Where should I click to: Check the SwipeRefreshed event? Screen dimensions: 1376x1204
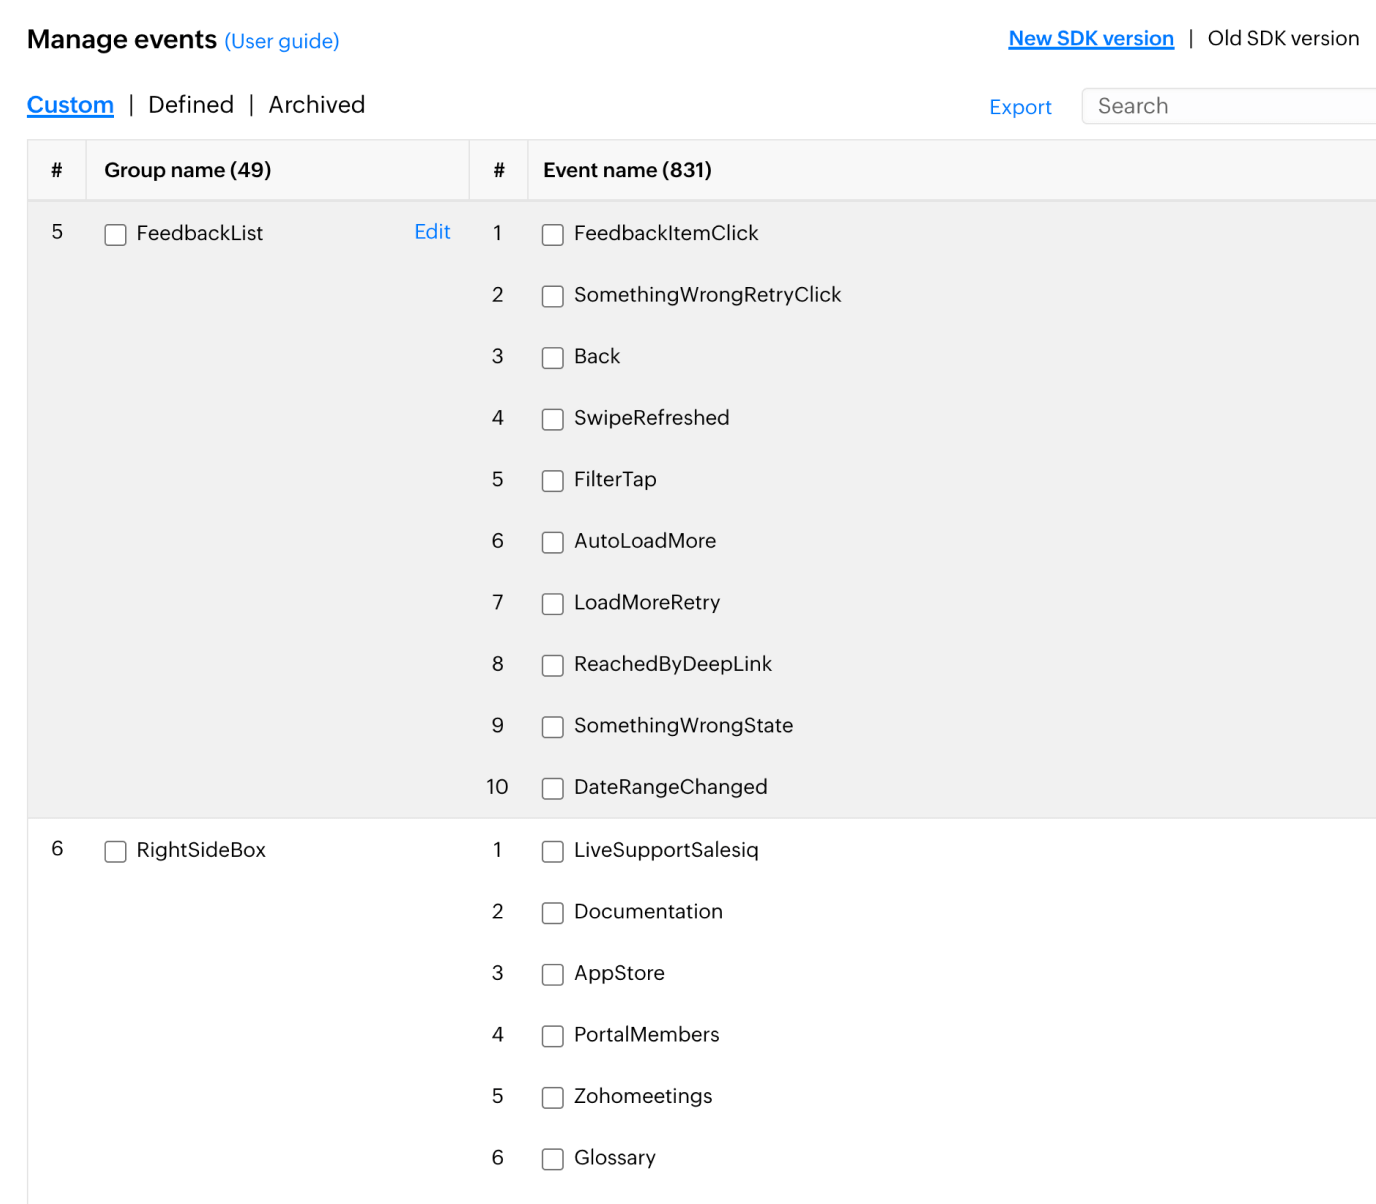click(553, 419)
